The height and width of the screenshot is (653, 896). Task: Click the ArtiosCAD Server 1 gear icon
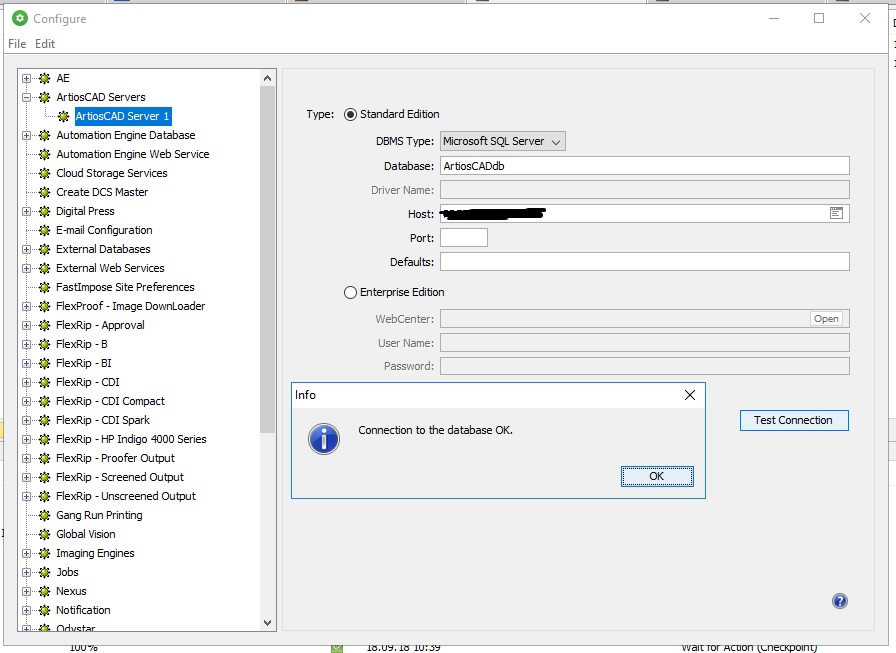click(x=63, y=117)
